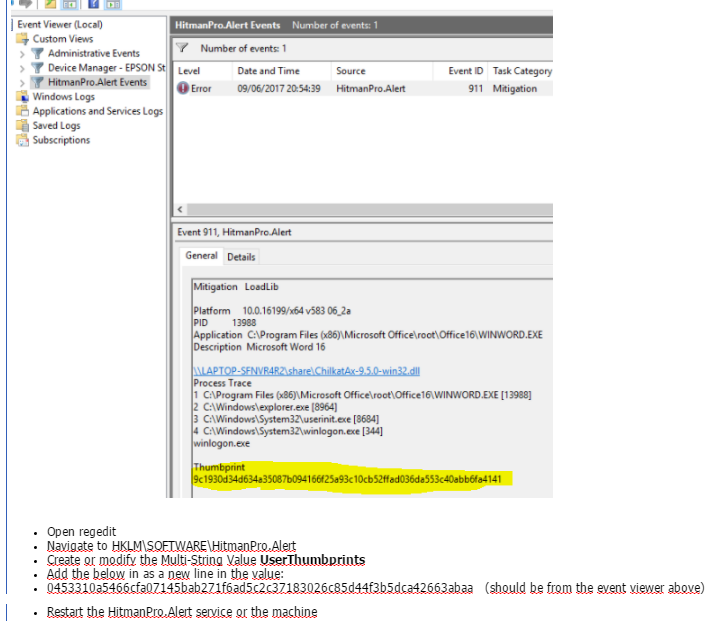Screen dimensions: 720x621
Task: Click the winlogon.exe [344] process trace line
Action: tap(288, 431)
